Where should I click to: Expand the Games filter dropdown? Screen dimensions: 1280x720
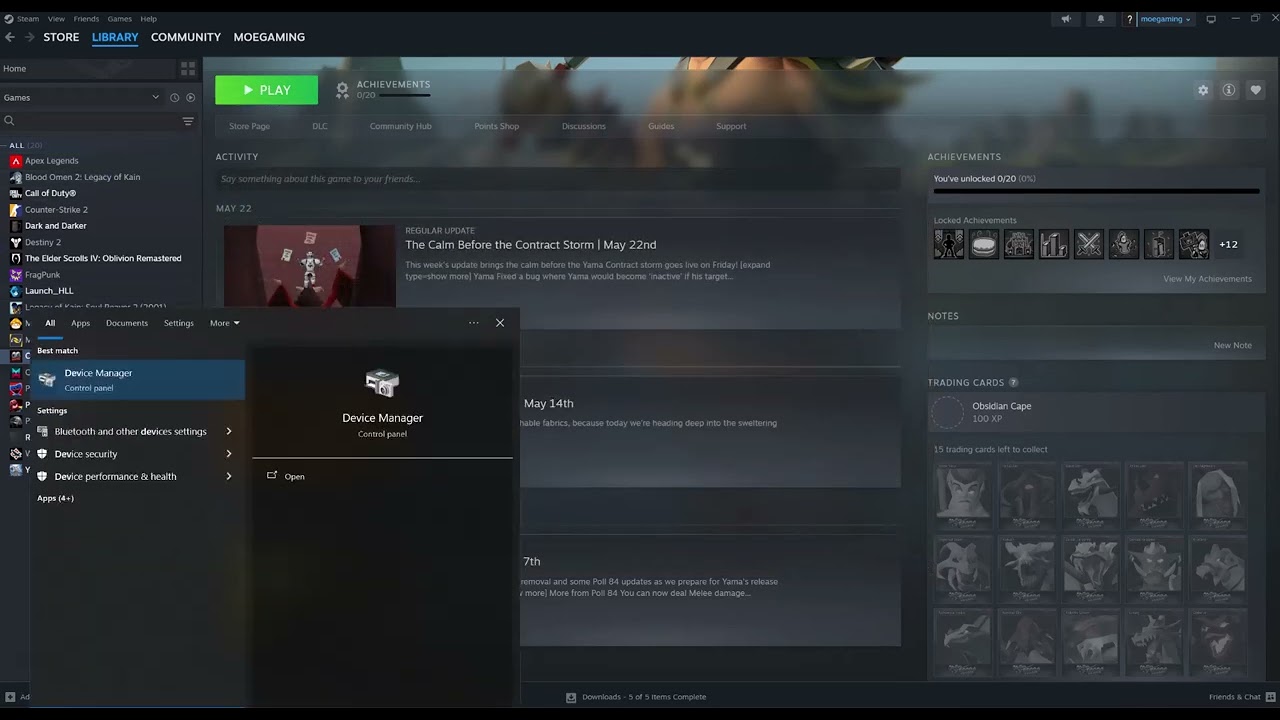tap(155, 97)
